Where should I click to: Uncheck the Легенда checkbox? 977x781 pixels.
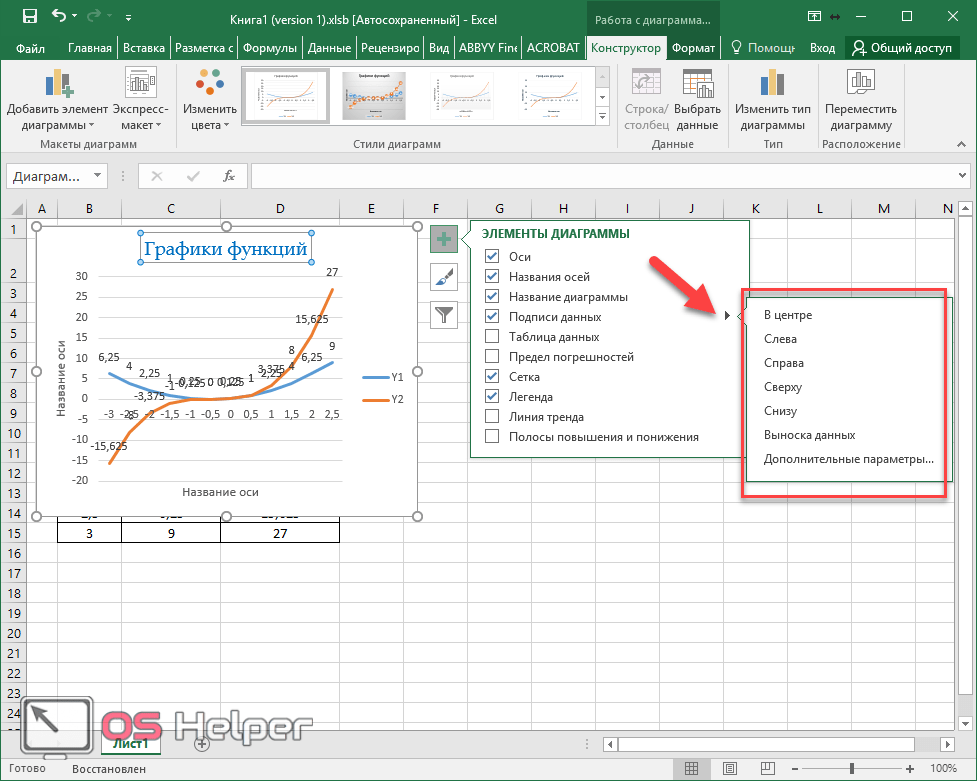point(492,396)
